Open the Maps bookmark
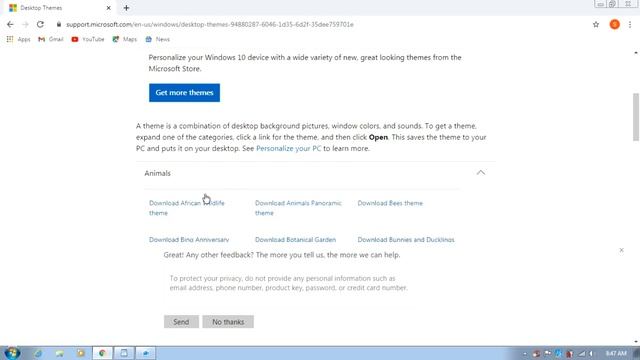Screen dimensions: 640x360 (x=124, y=39)
